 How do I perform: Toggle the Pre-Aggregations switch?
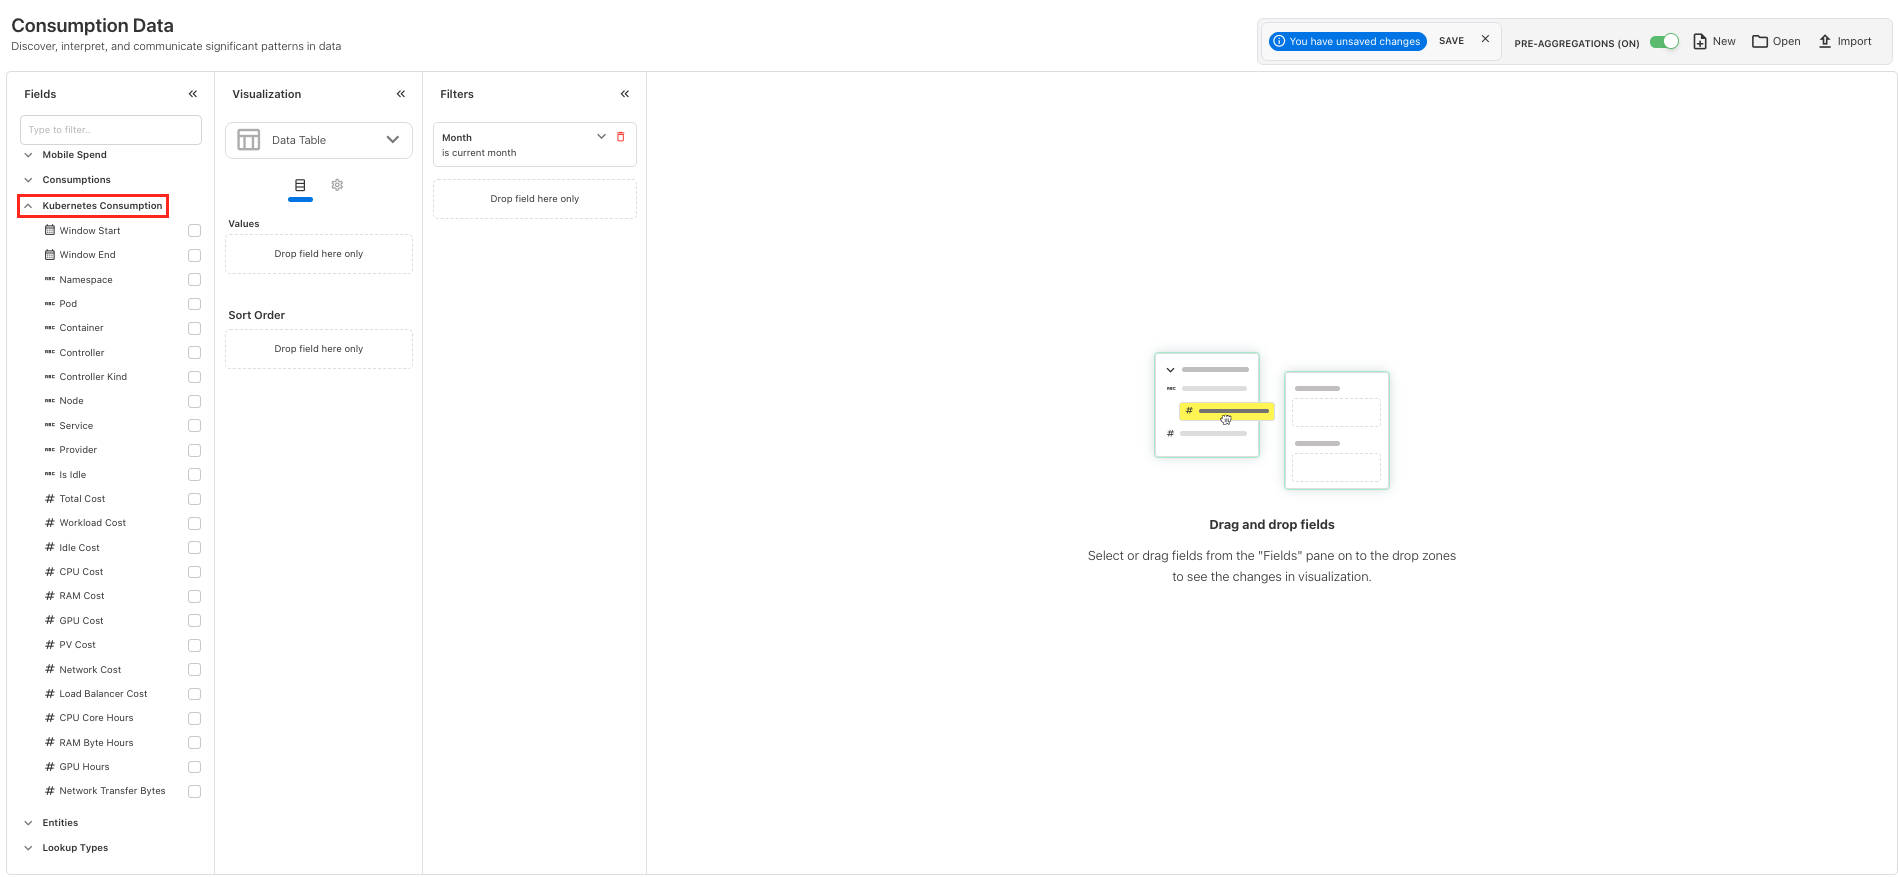pos(1664,41)
